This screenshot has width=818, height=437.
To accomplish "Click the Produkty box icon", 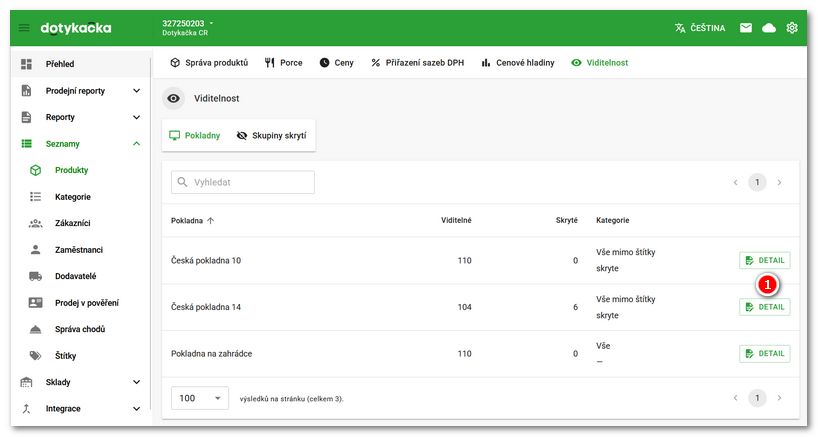I will pyautogui.click(x=35, y=170).
